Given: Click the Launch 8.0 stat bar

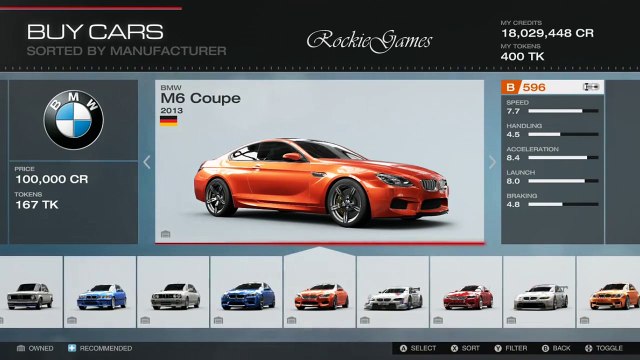Looking at the screenshot, I should point(563,180).
